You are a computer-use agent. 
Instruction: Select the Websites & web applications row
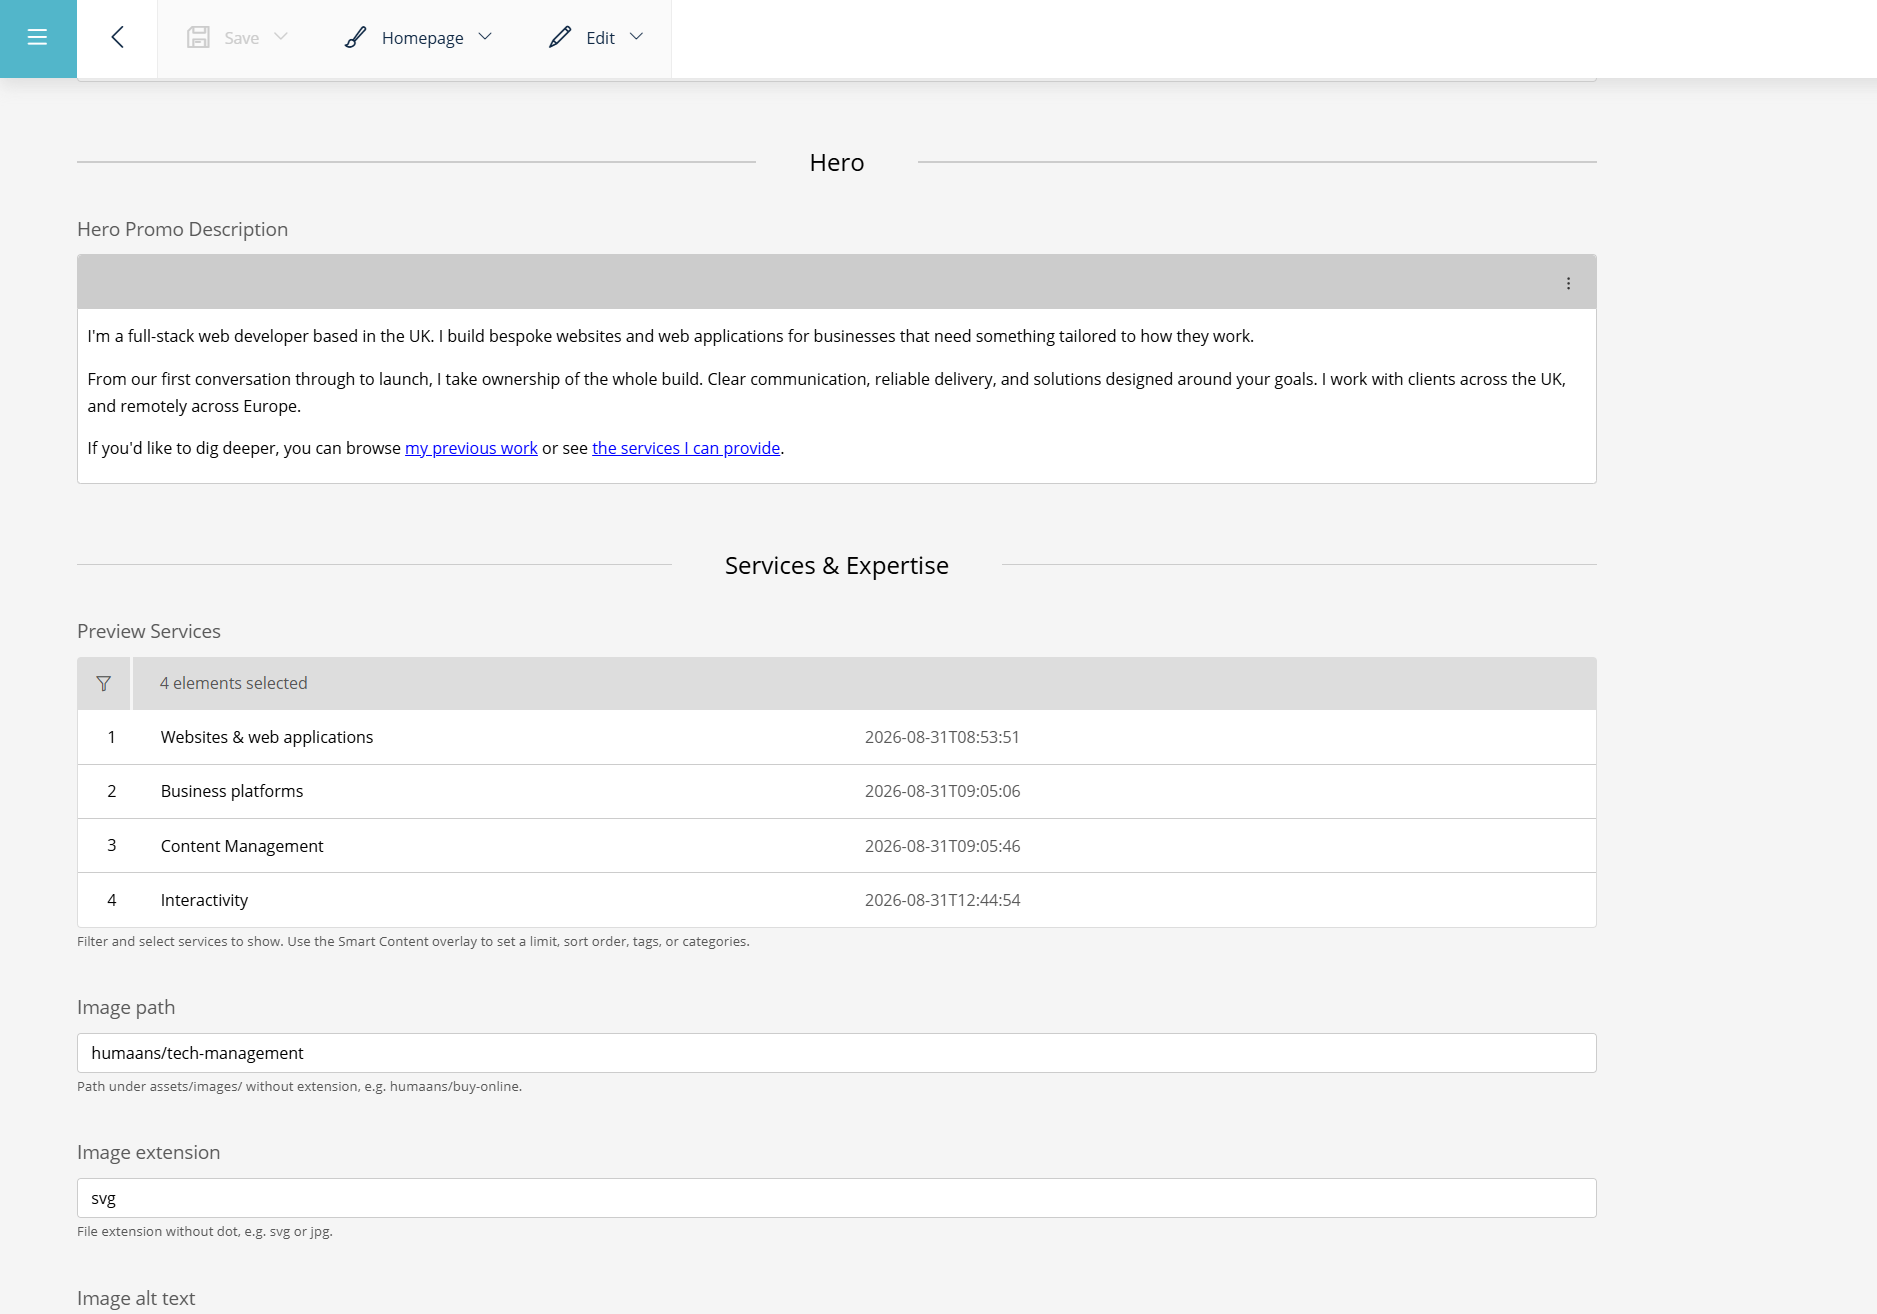pos(837,737)
